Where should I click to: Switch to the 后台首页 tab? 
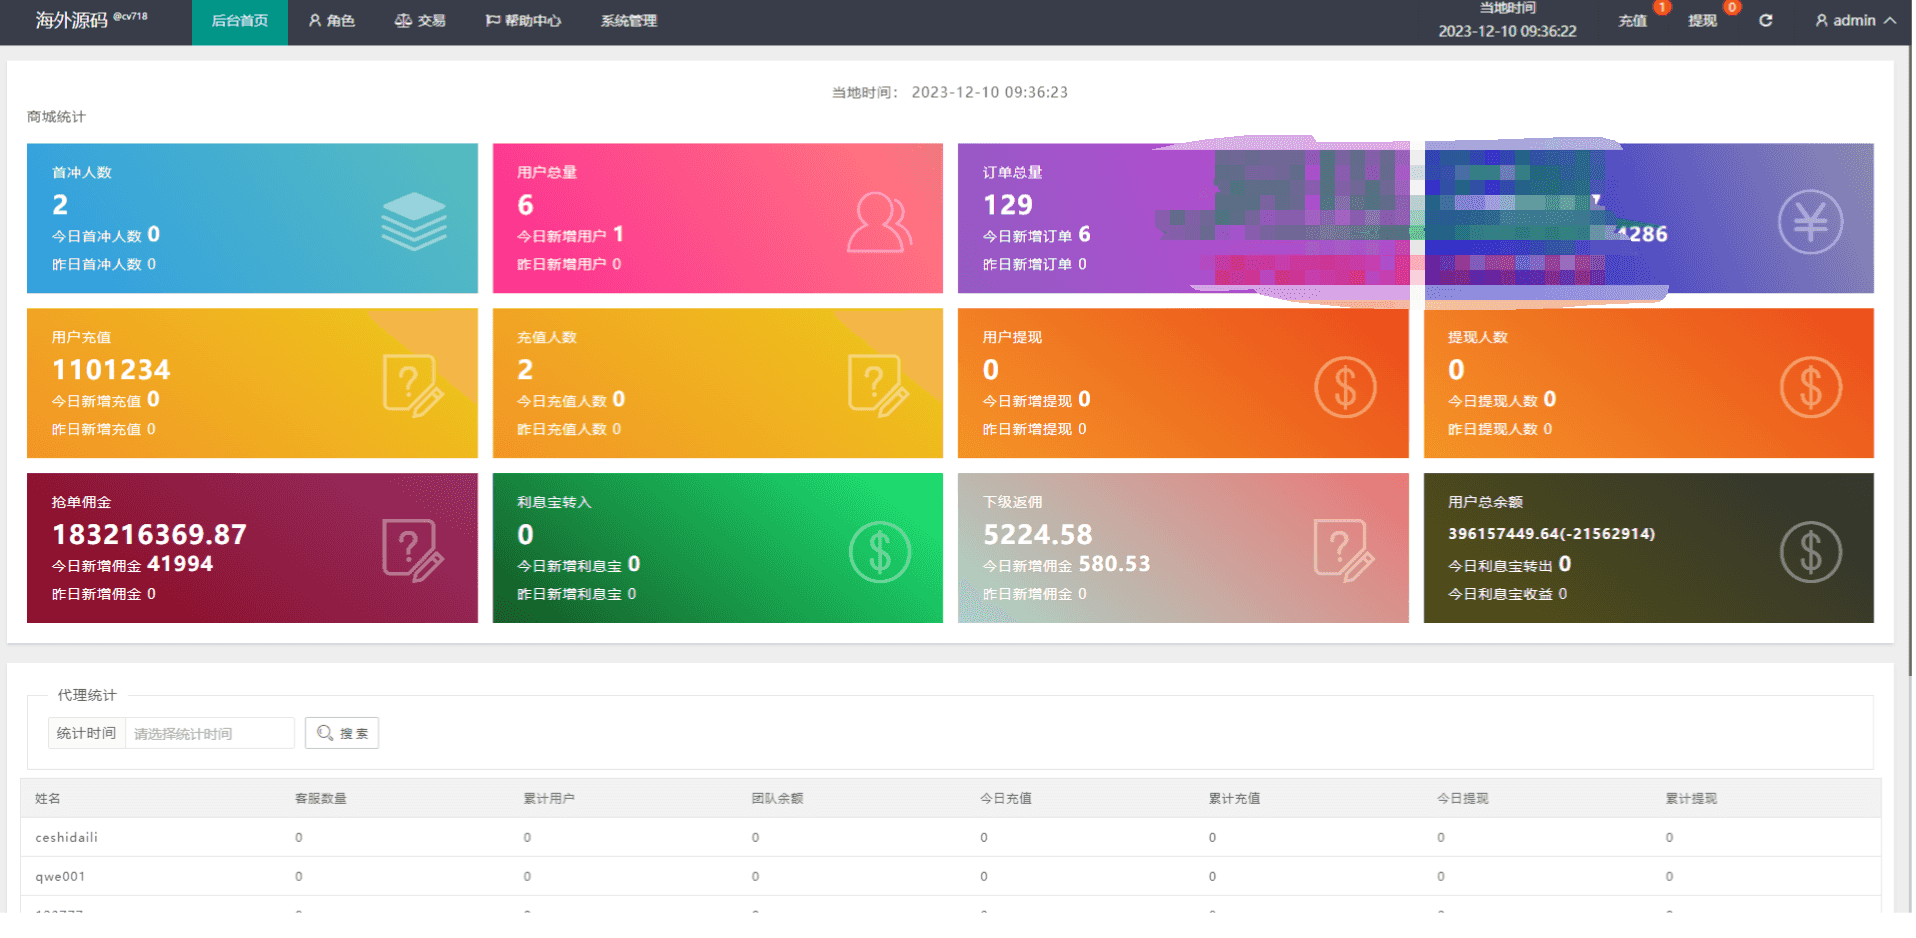[239, 21]
